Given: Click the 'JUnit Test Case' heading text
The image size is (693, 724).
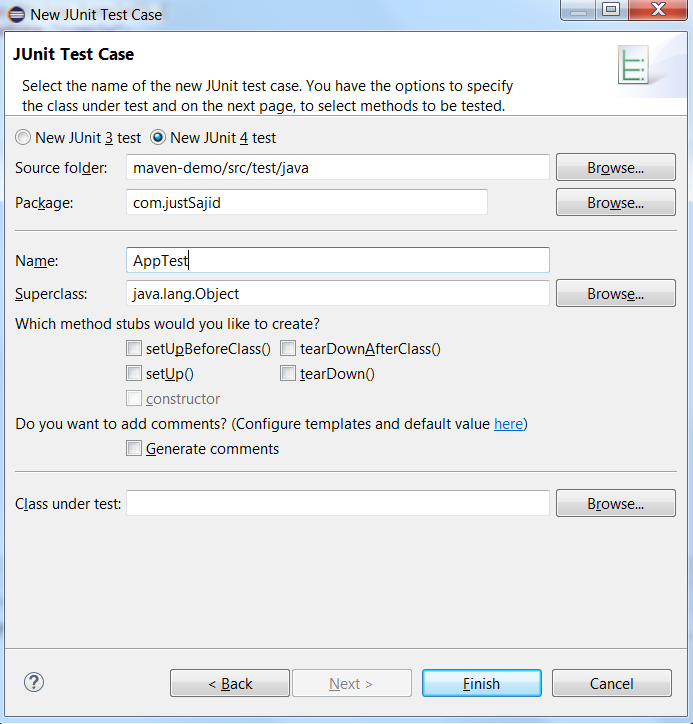Looking at the screenshot, I should click(73, 54).
